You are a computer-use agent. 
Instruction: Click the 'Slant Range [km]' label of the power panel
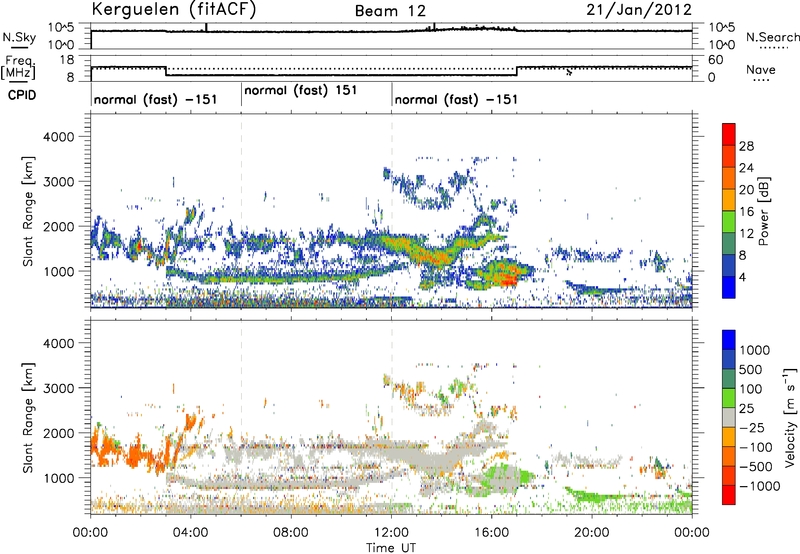[28, 211]
